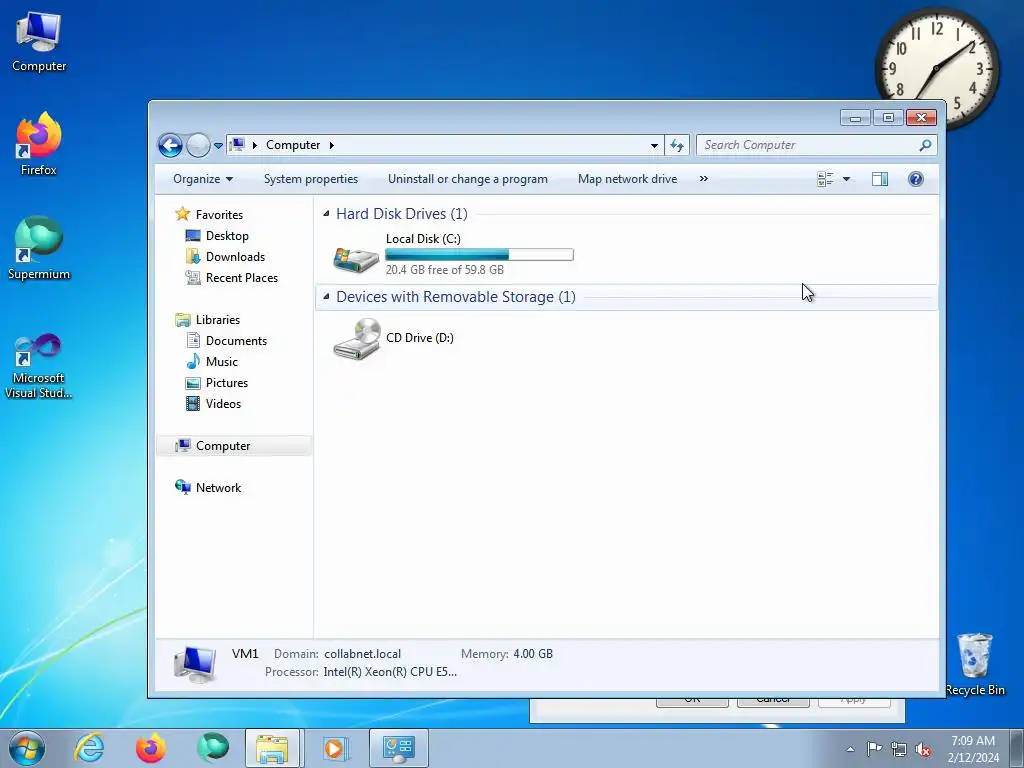This screenshot has width=1024, height=768.
Task: Open the Help question mark icon
Action: 916,179
